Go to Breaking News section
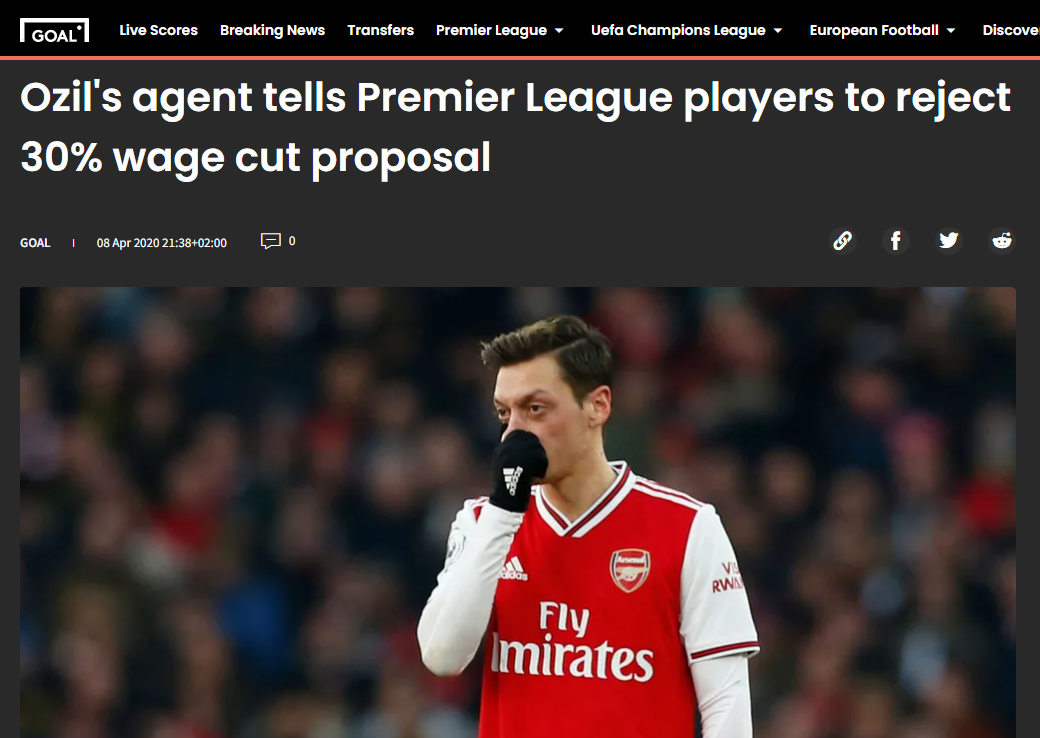The height and width of the screenshot is (738, 1040). click(x=273, y=31)
